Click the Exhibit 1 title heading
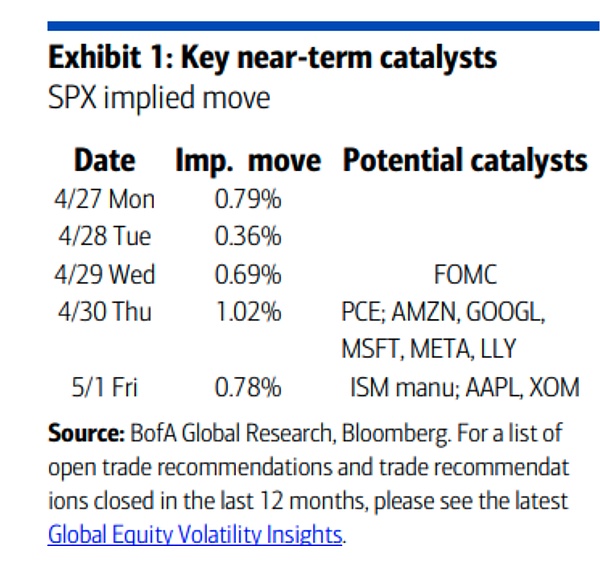 [272, 58]
